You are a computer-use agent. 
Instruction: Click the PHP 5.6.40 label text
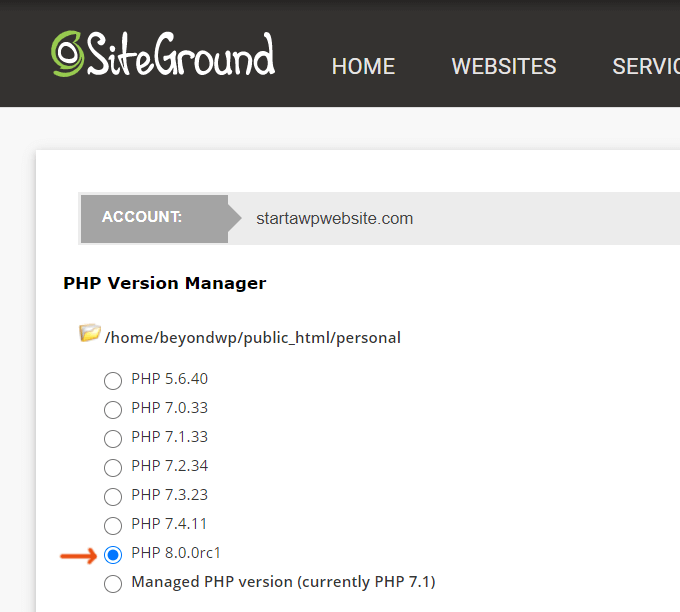[170, 379]
